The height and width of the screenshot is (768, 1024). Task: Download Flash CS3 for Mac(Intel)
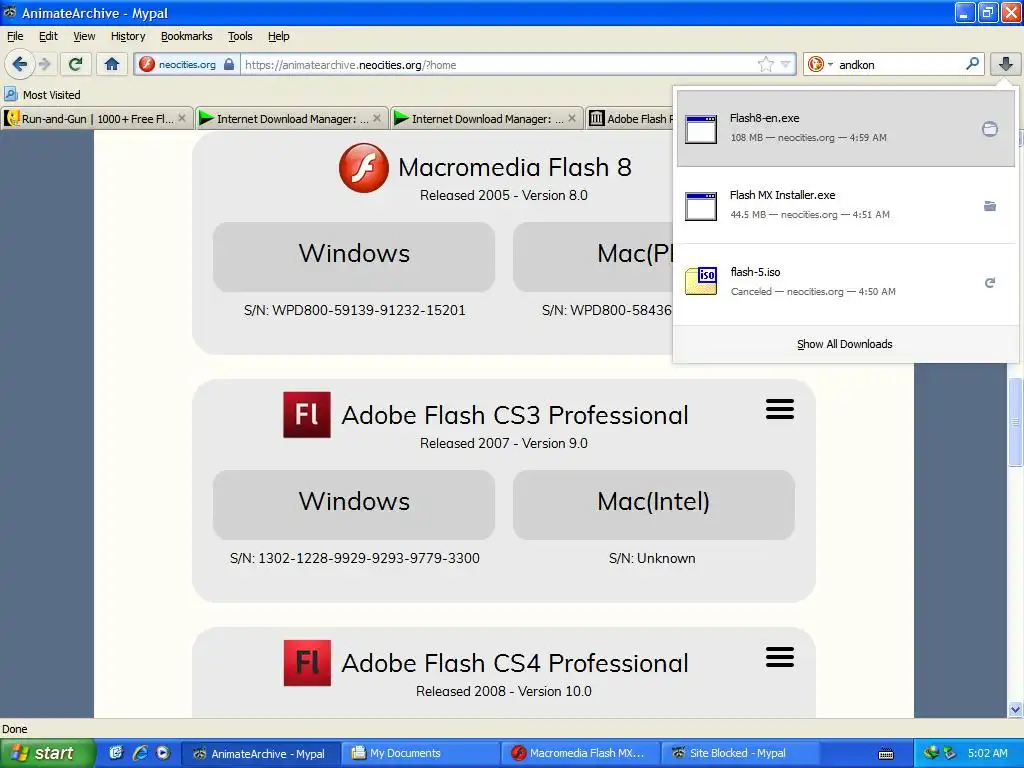pos(654,504)
